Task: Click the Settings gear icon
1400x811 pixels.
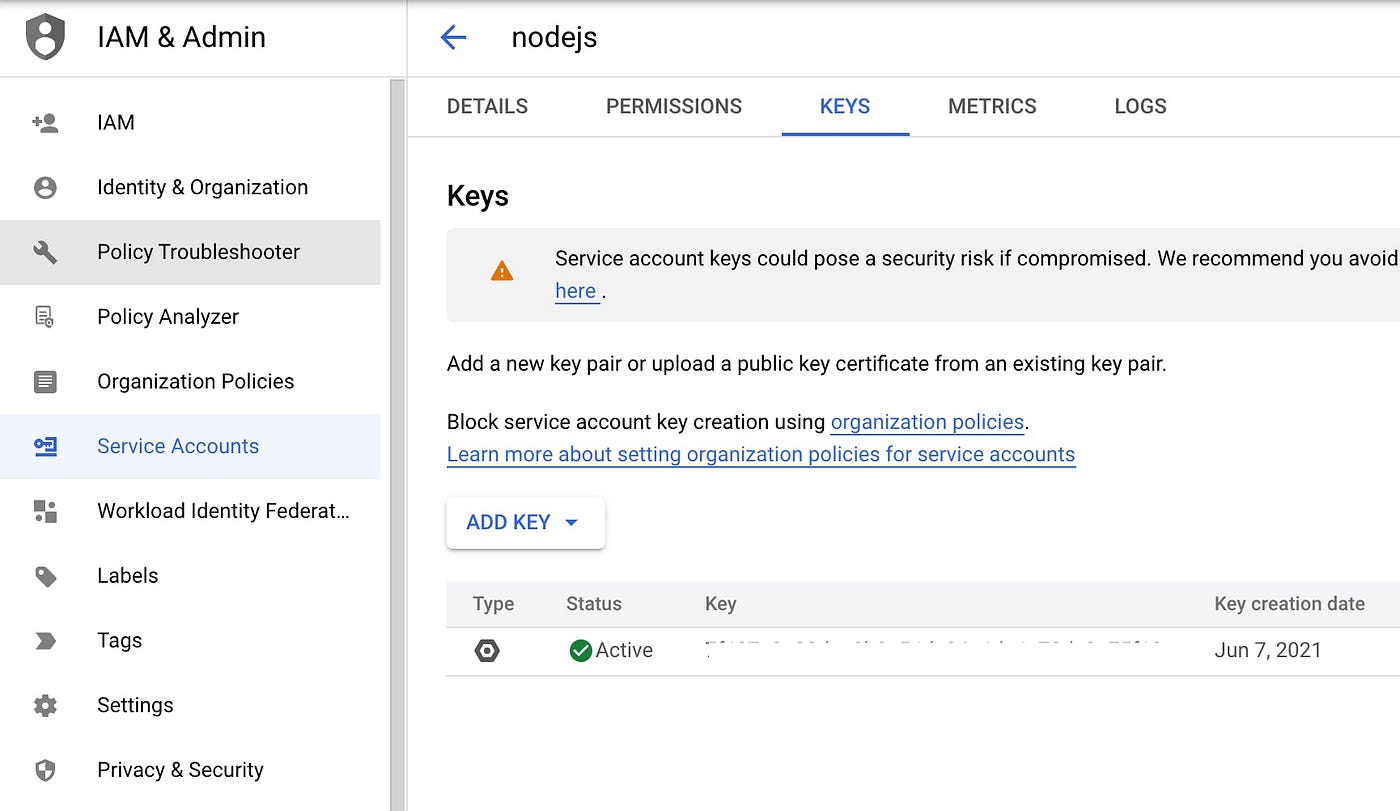Action: coord(45,706)
